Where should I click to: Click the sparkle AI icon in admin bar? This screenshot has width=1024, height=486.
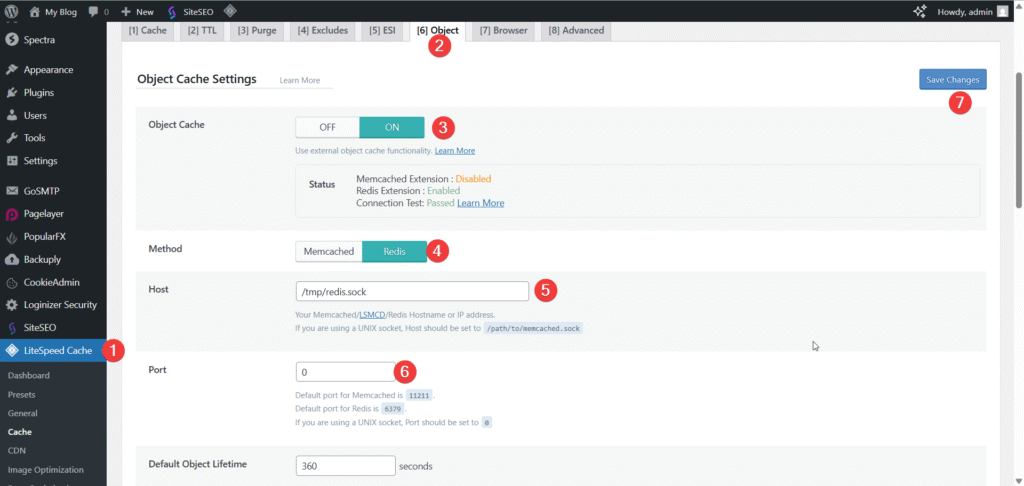coord(920,11)
